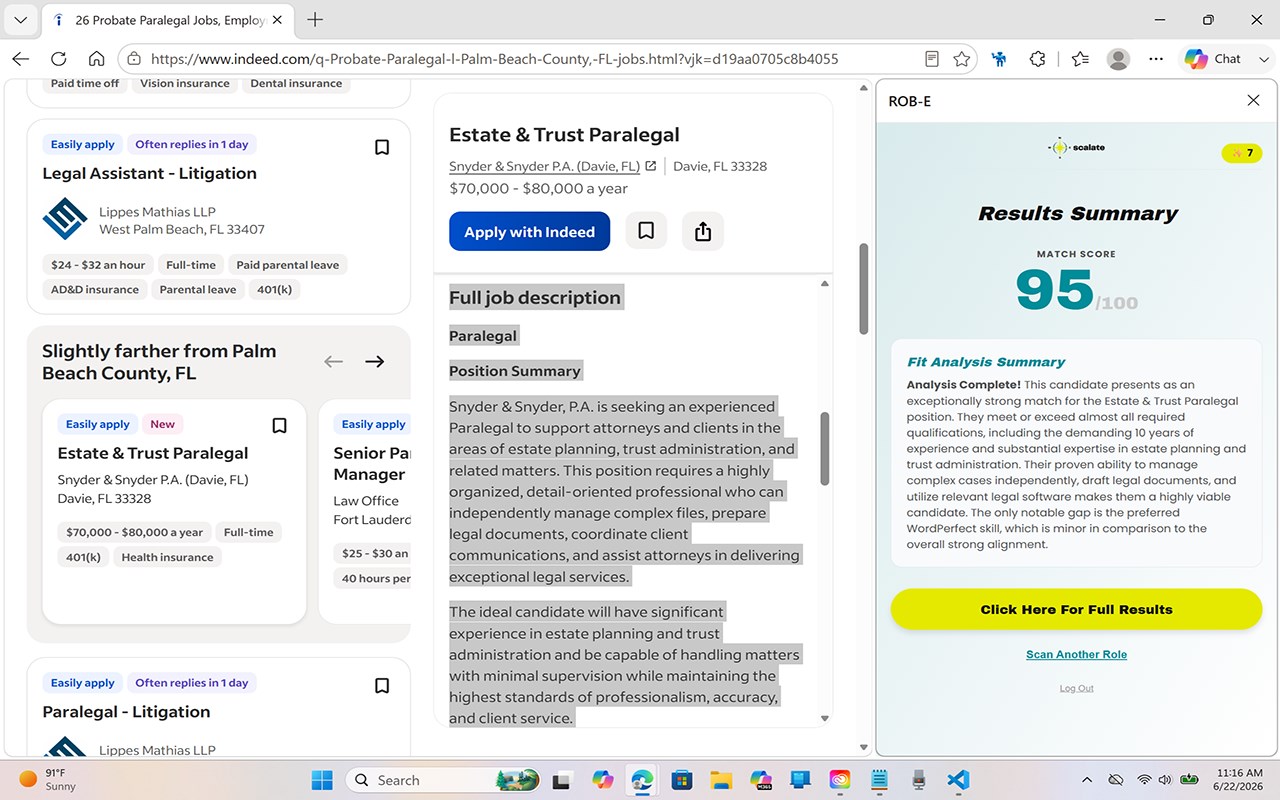Click the job details panel scrollbar thumb

pos(864,289)
